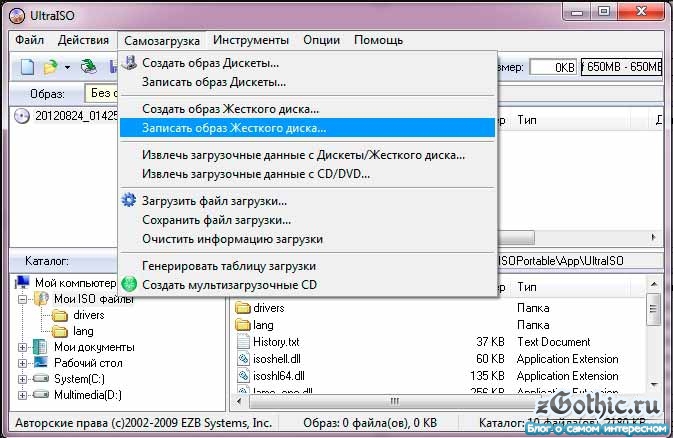The width and height of the screenshot is (673, 438).
Task: Open the Помощь menu
Action: point(379,40)
